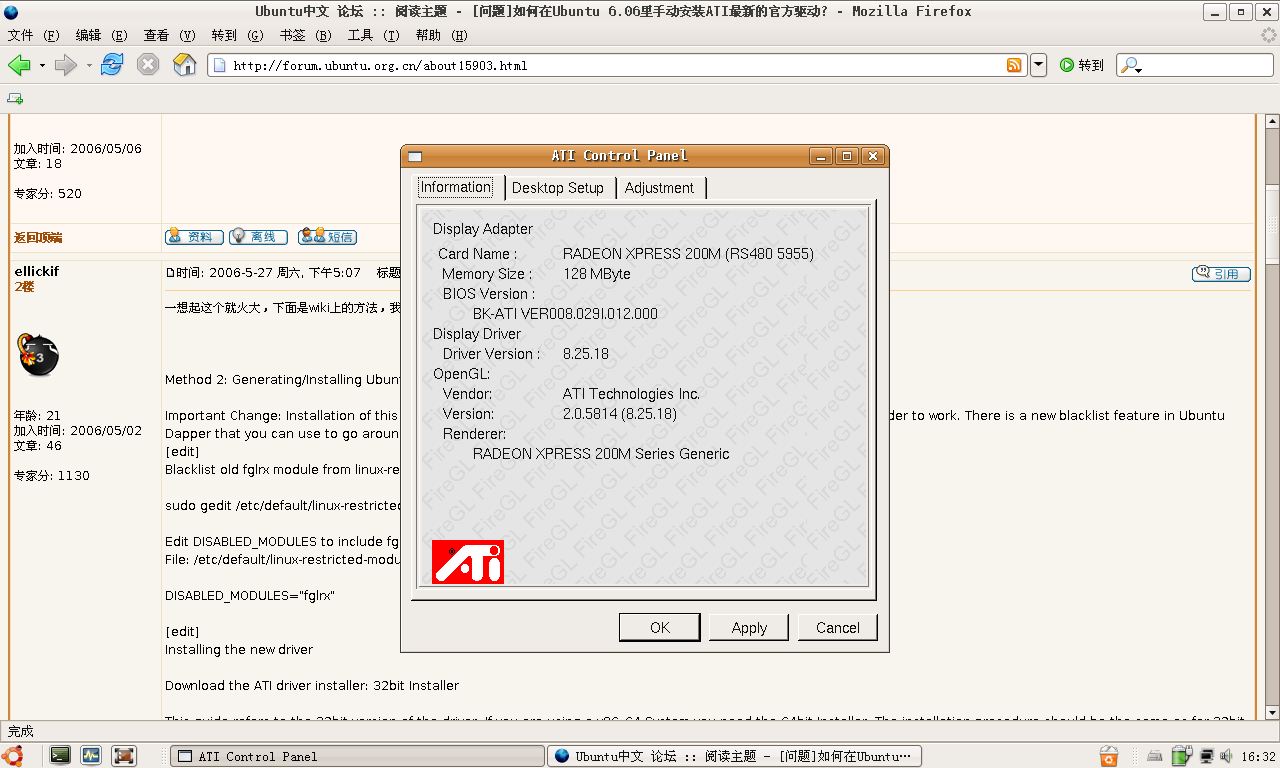The image size is (1280, 768).
Task: Reload the page with the Refresh icon
Action: 112,65
